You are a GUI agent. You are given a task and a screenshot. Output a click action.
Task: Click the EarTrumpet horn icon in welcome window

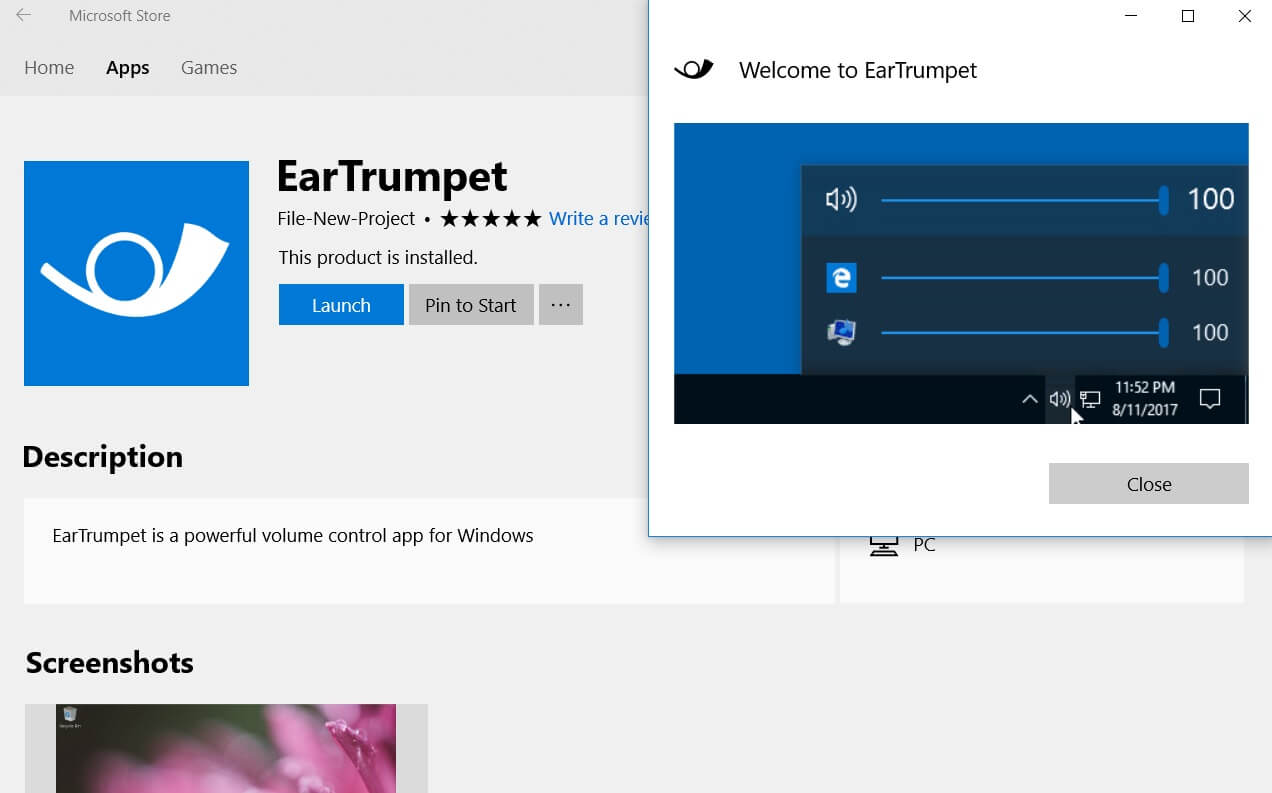(x=693, y=69)
